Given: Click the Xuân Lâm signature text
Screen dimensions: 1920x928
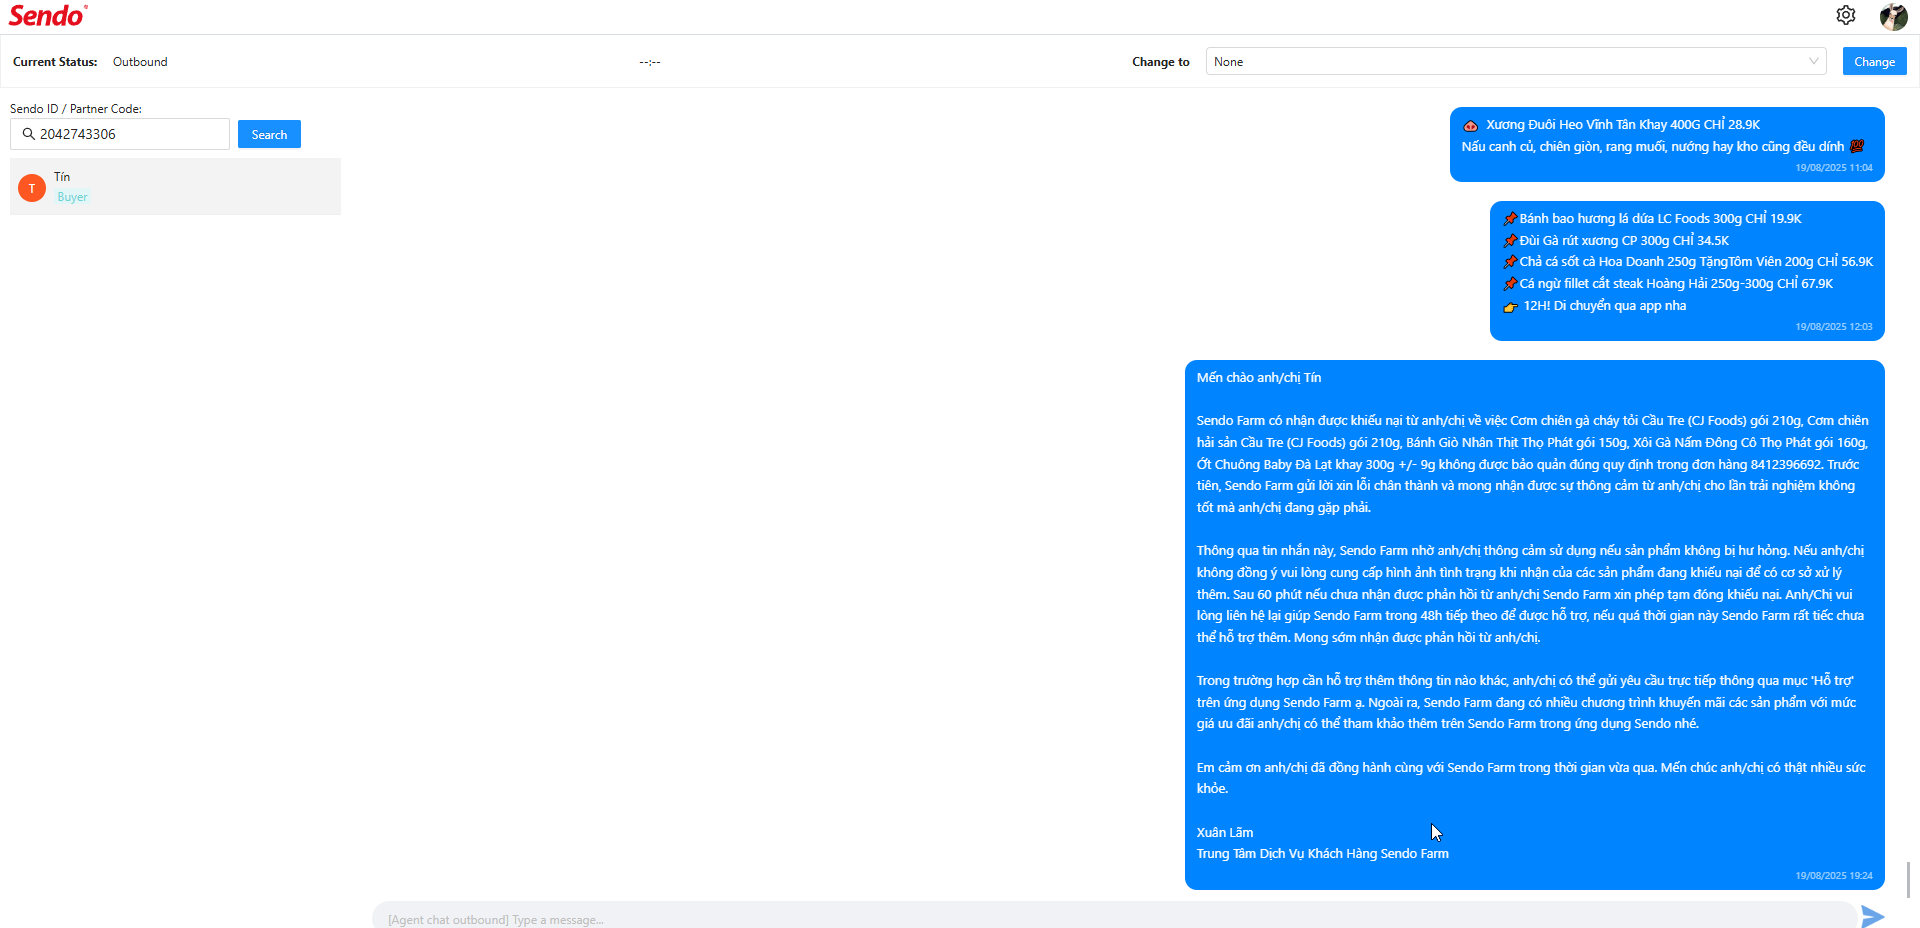Looking at the screenshot, I should pyautogui.click(x=1225, y=832).
